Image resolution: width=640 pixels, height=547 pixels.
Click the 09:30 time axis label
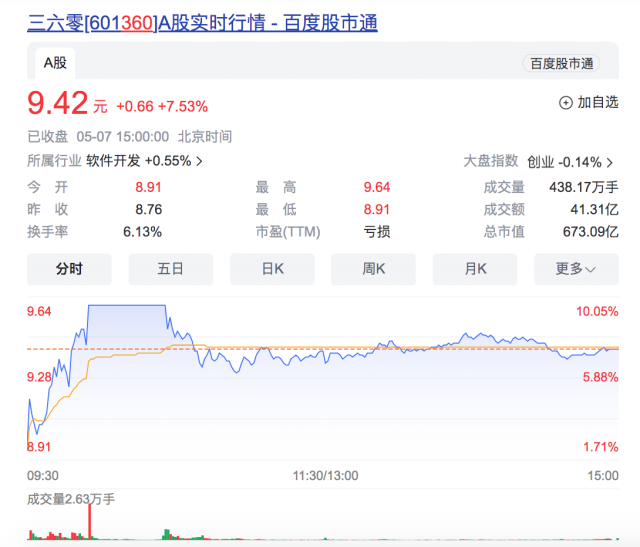[43, 476]
